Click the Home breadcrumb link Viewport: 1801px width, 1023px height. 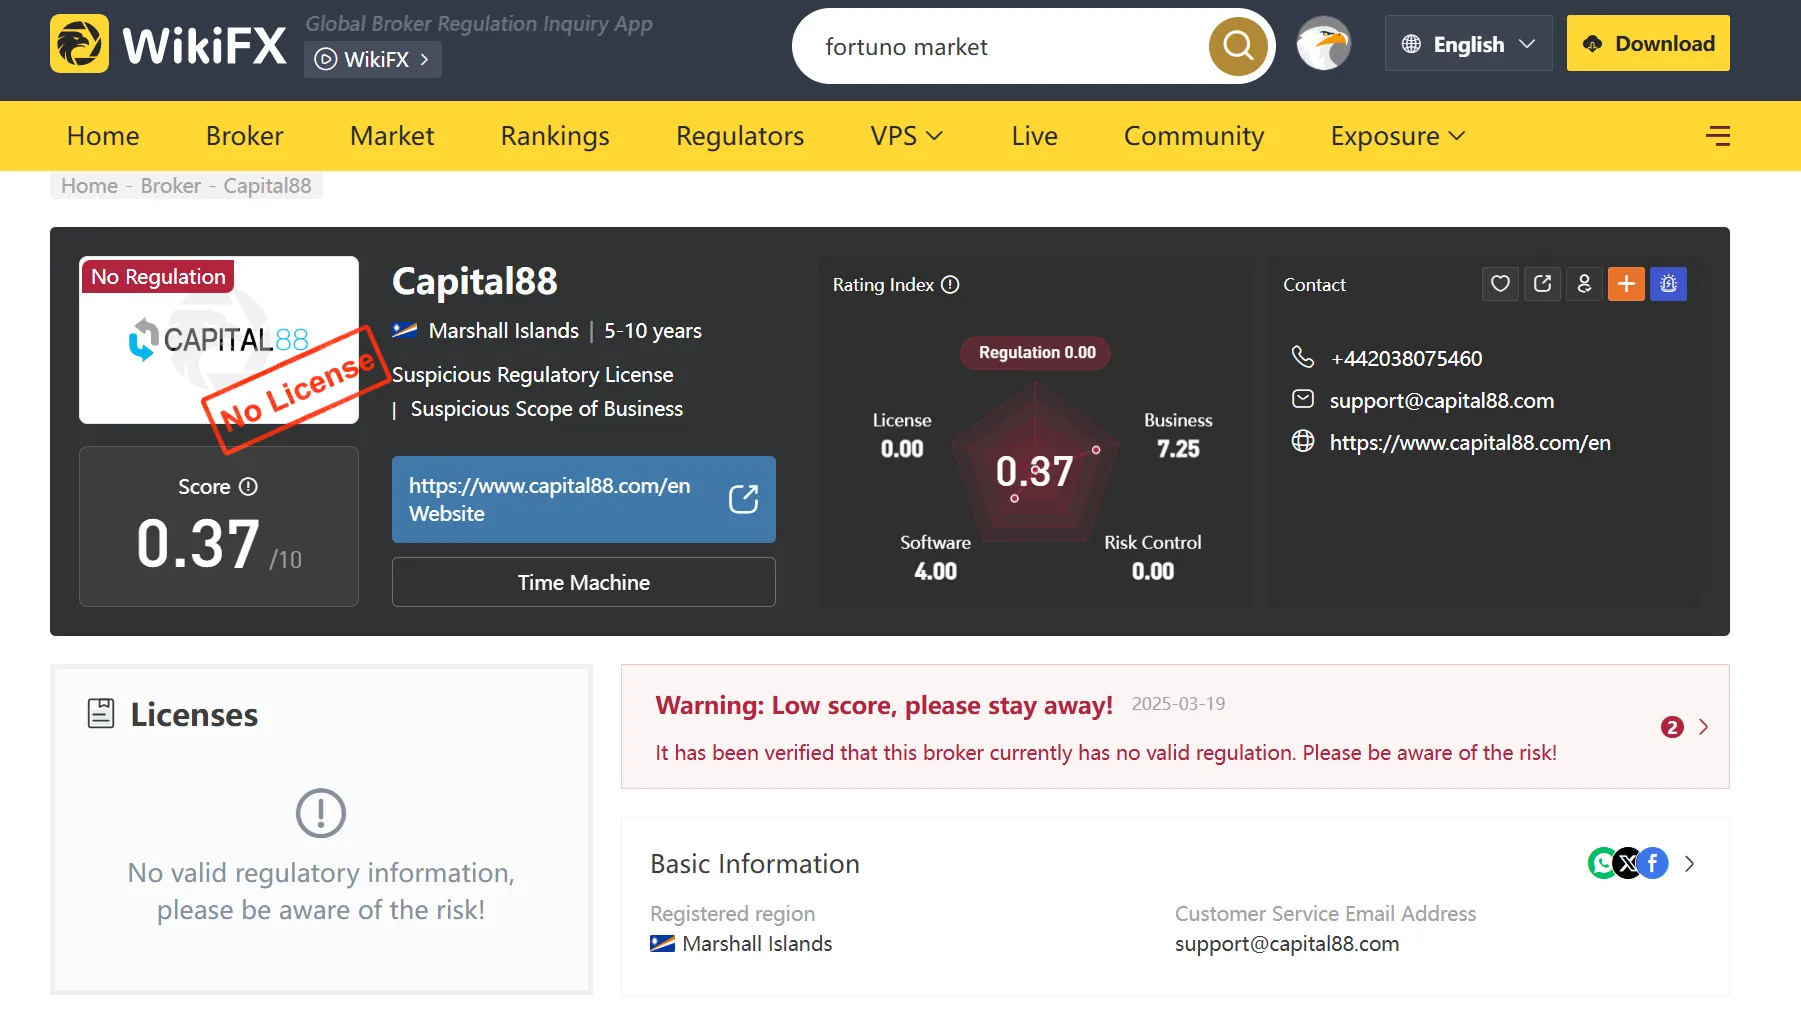point(89,186)
